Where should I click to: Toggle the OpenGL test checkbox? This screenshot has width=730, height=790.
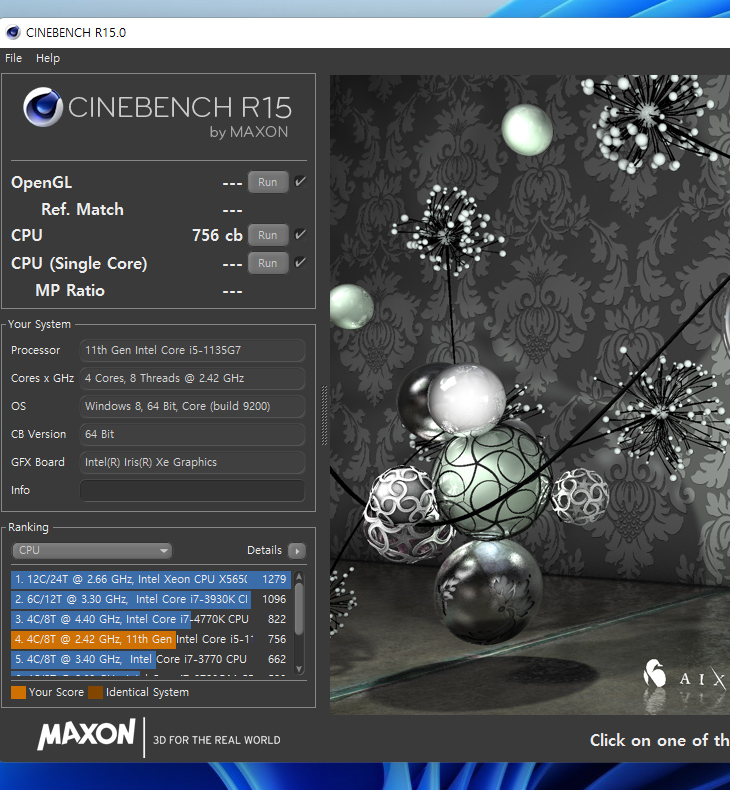(300, 182)
